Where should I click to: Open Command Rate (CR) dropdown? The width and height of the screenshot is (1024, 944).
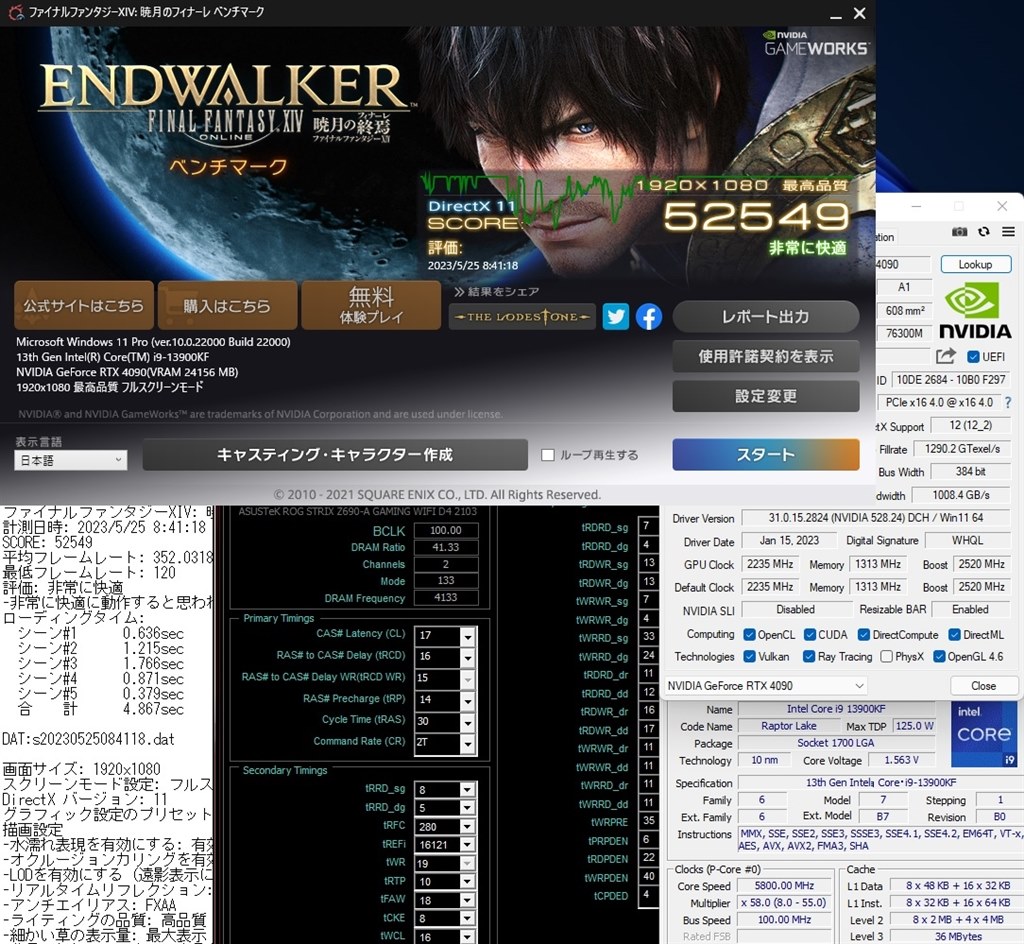coord(468,743)
